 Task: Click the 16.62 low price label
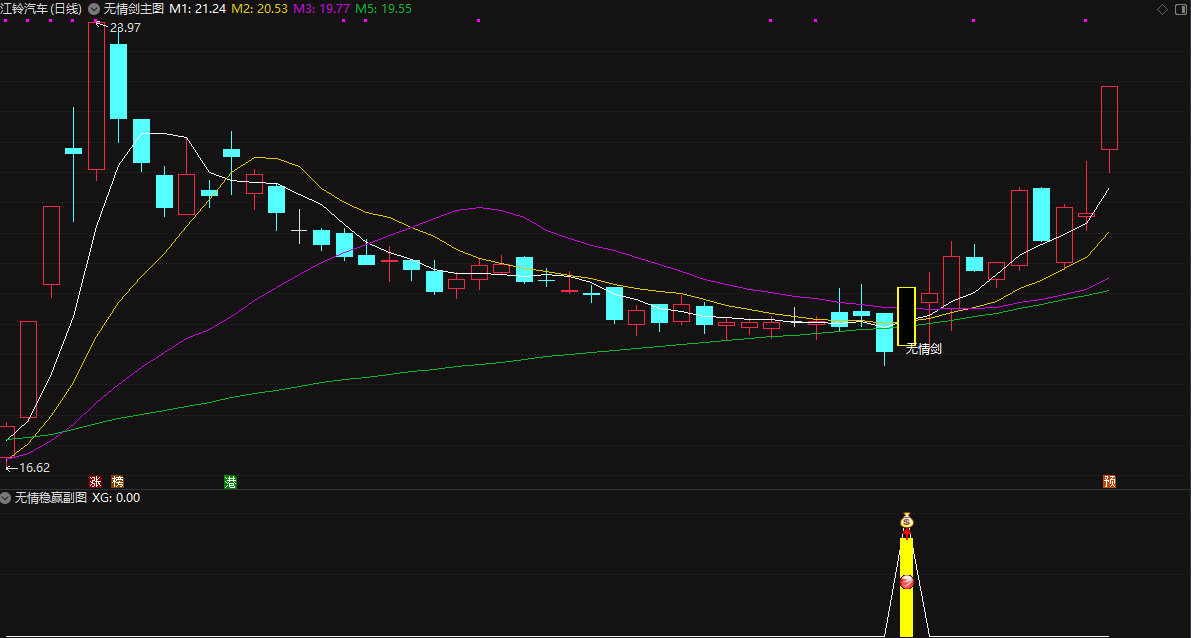pos(34,468)
